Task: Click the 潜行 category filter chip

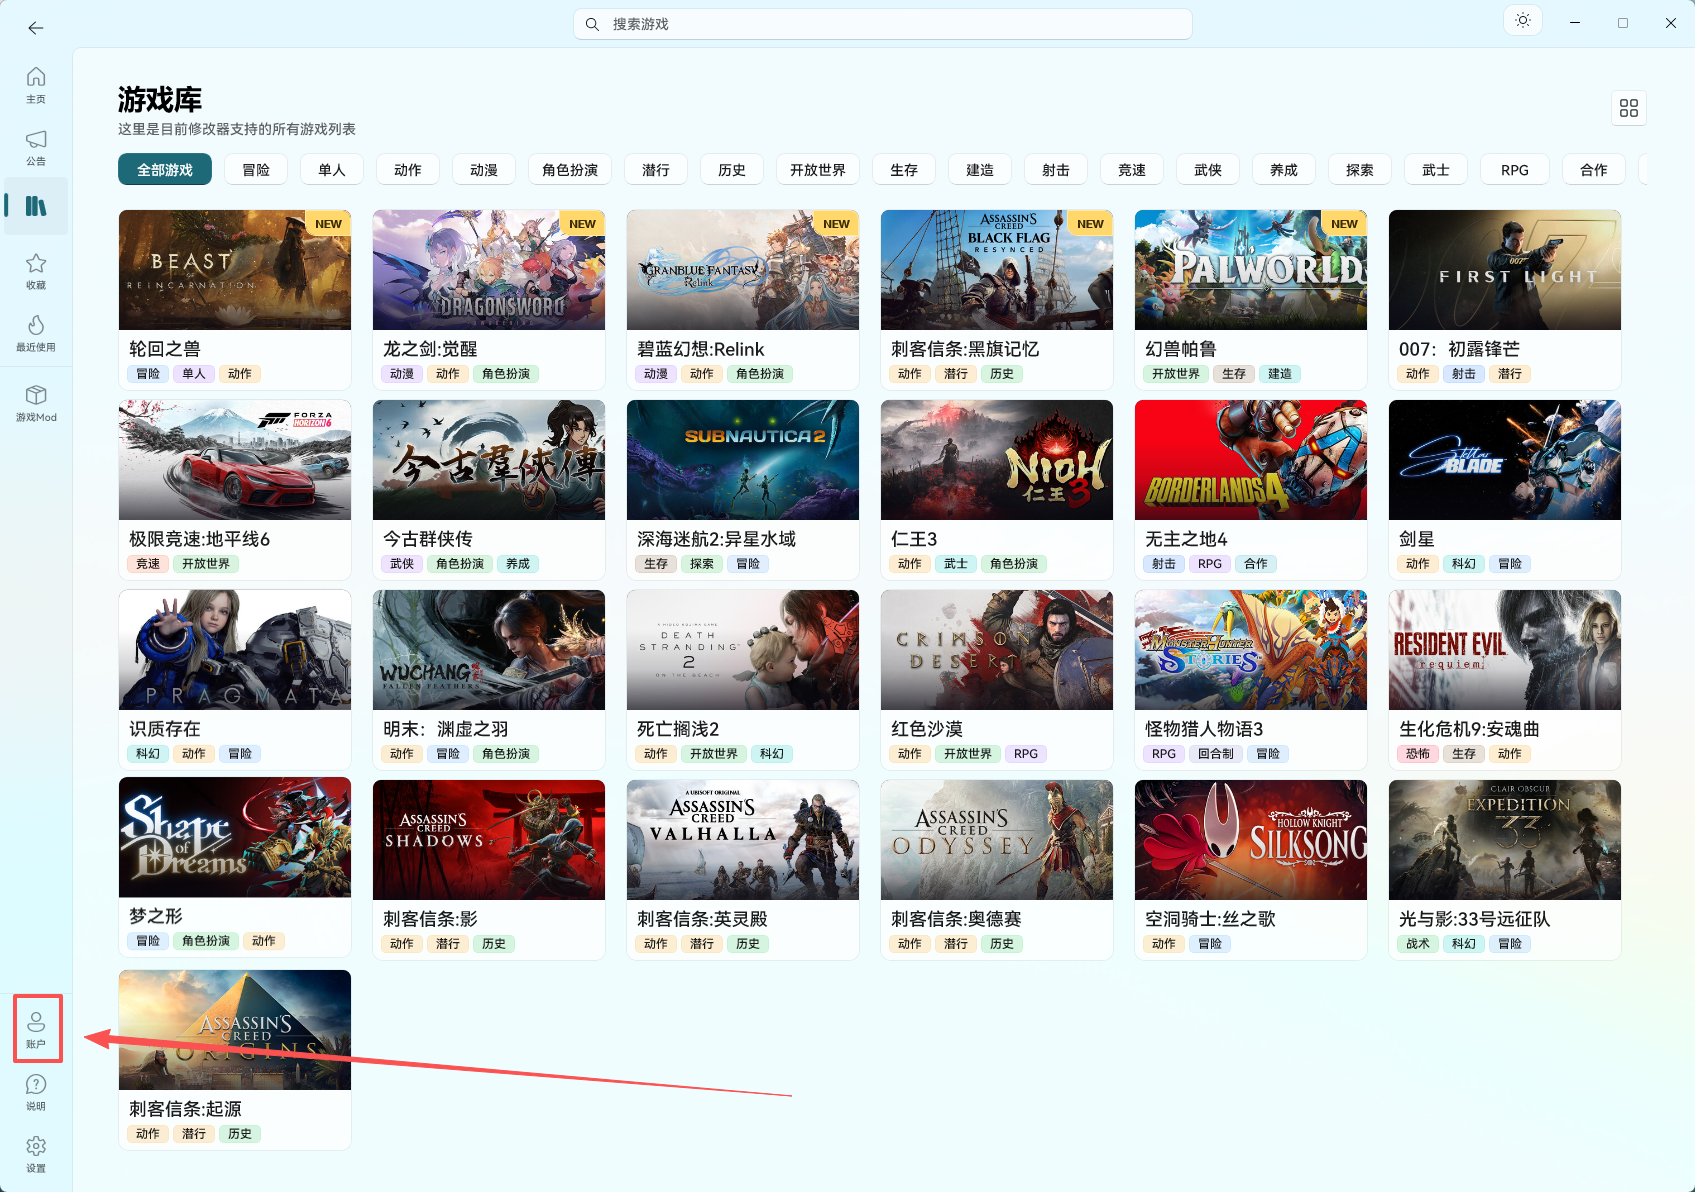Action: tap(656, 170)
